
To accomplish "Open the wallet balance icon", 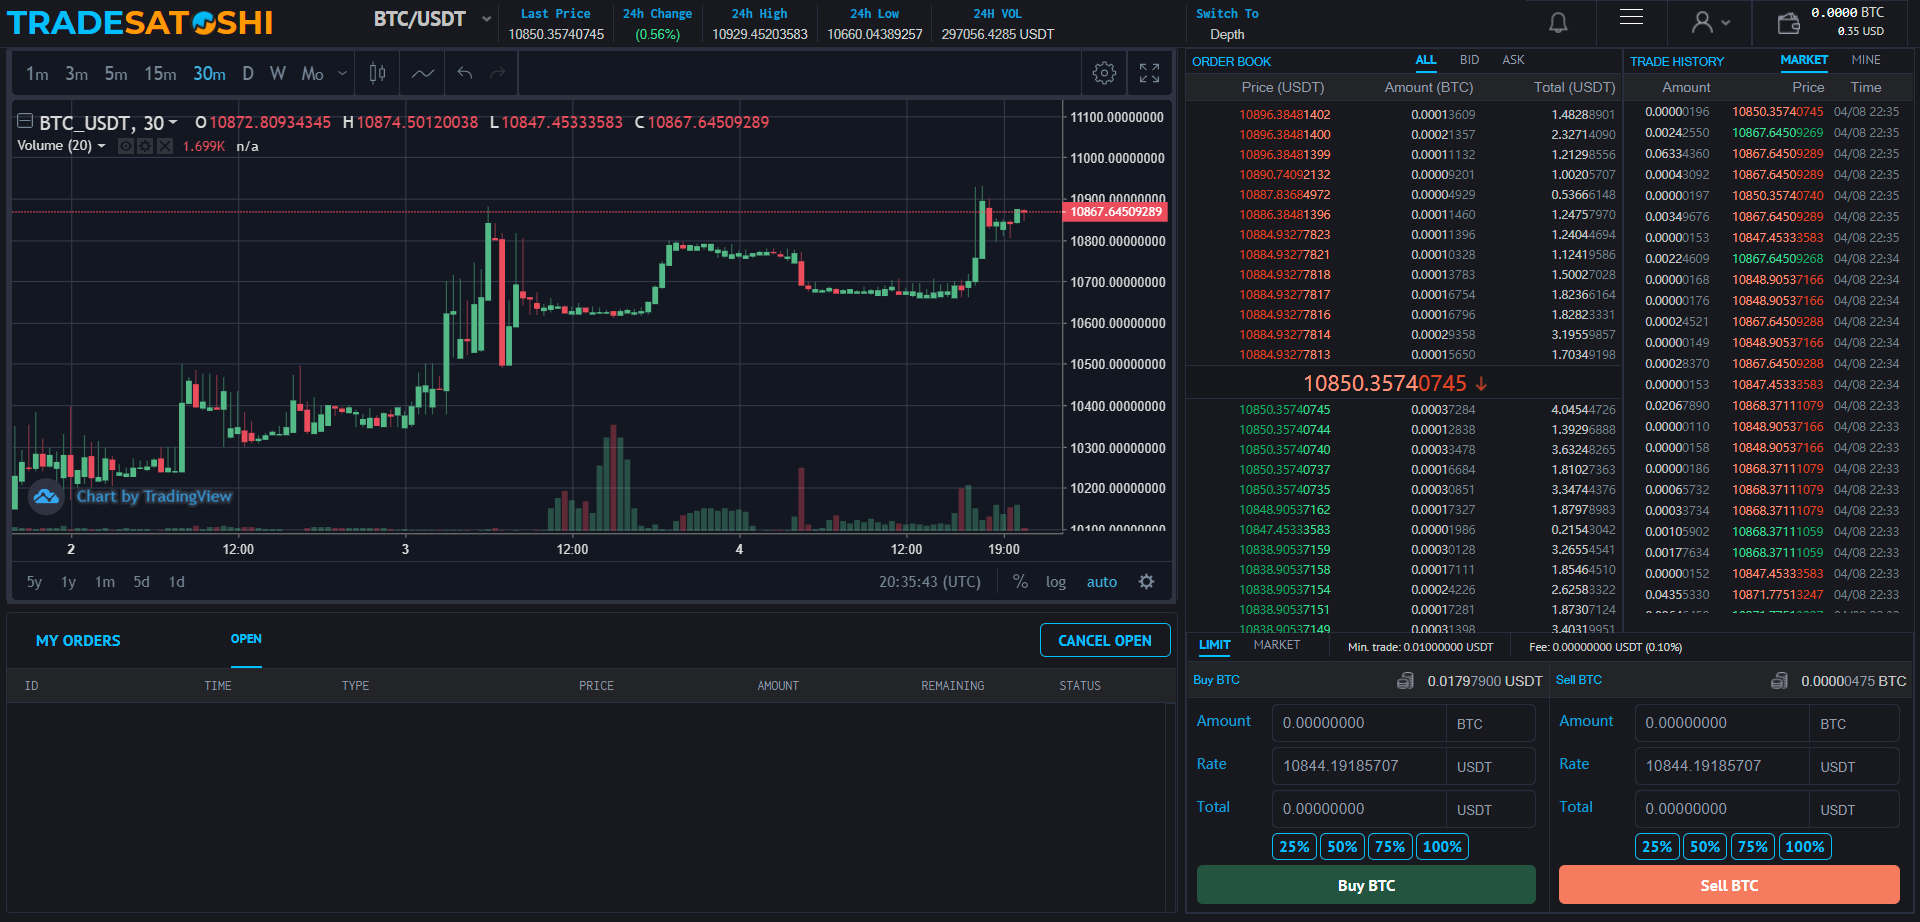I will [1788, 22].
